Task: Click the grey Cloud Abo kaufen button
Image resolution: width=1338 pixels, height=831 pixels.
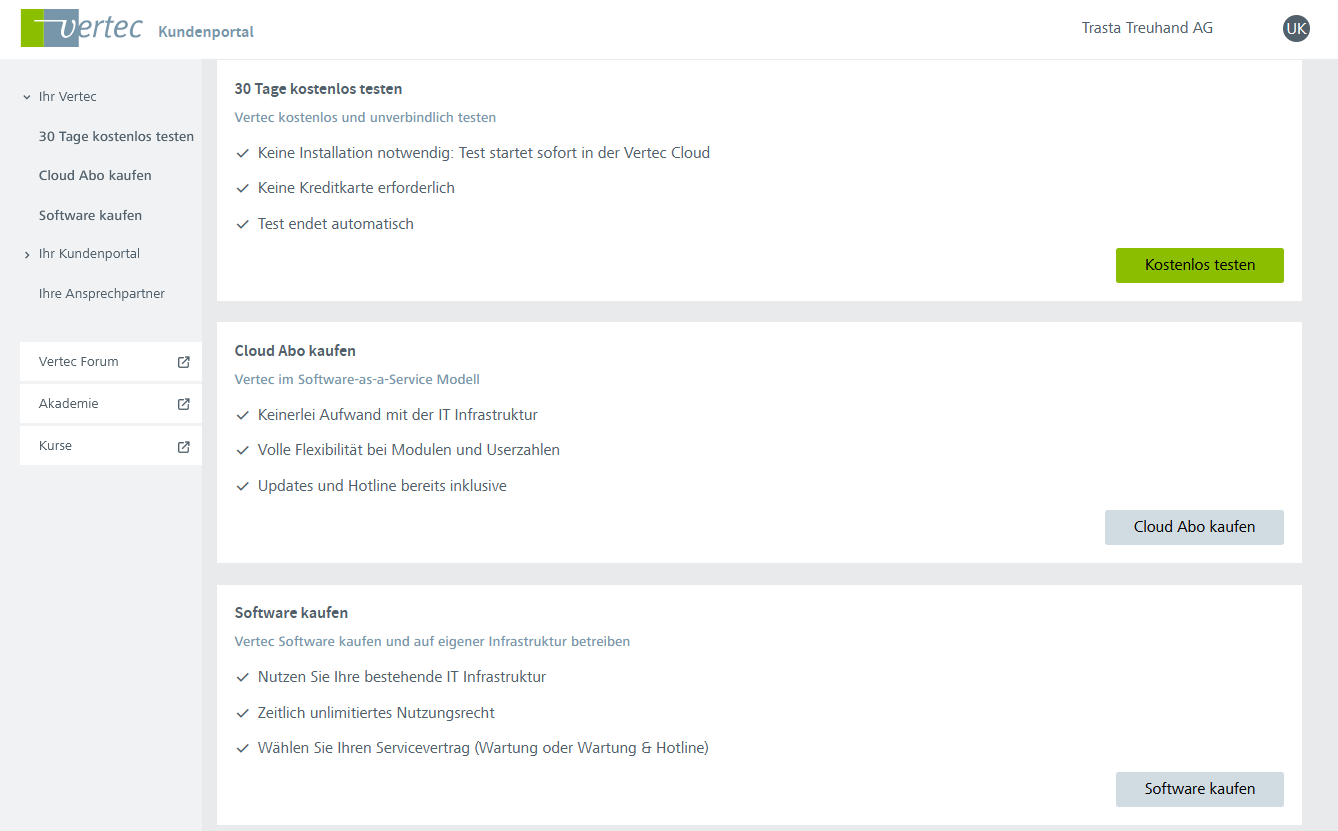Action: click(x=1194, y=527)
